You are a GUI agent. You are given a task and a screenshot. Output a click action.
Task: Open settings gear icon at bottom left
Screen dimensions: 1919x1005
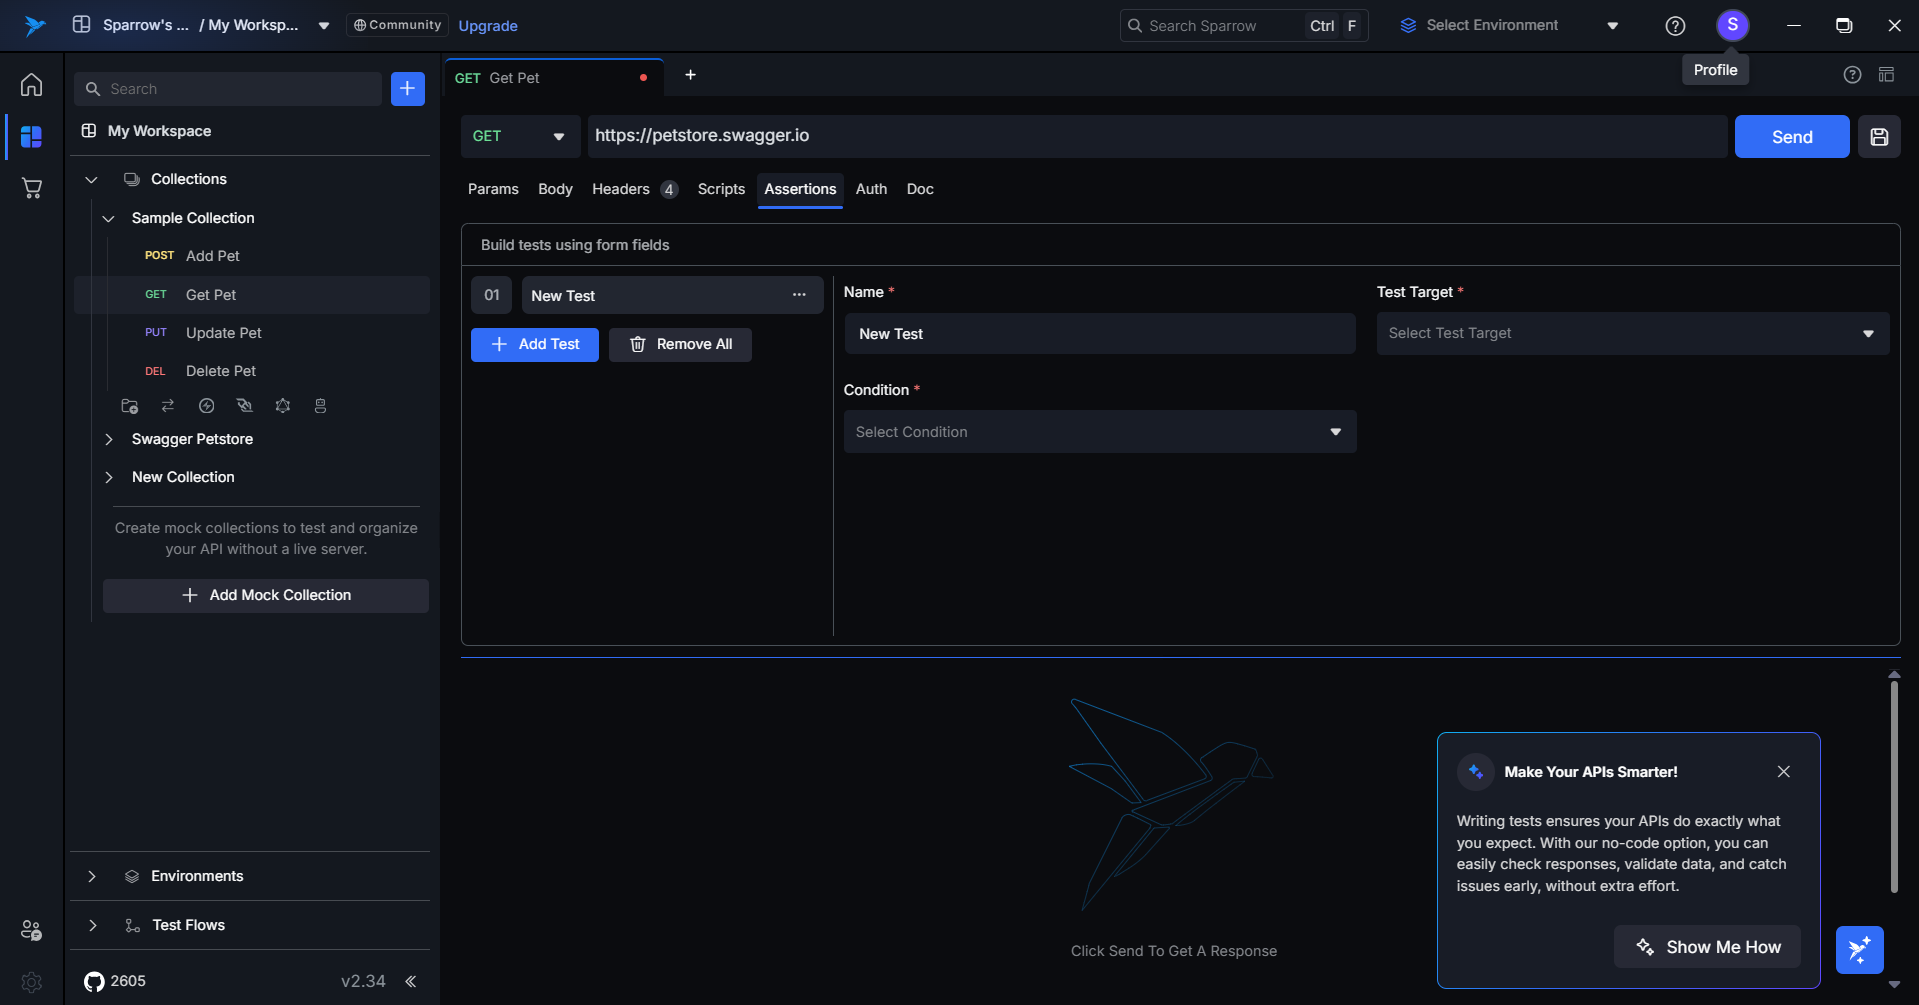point(31,982)
